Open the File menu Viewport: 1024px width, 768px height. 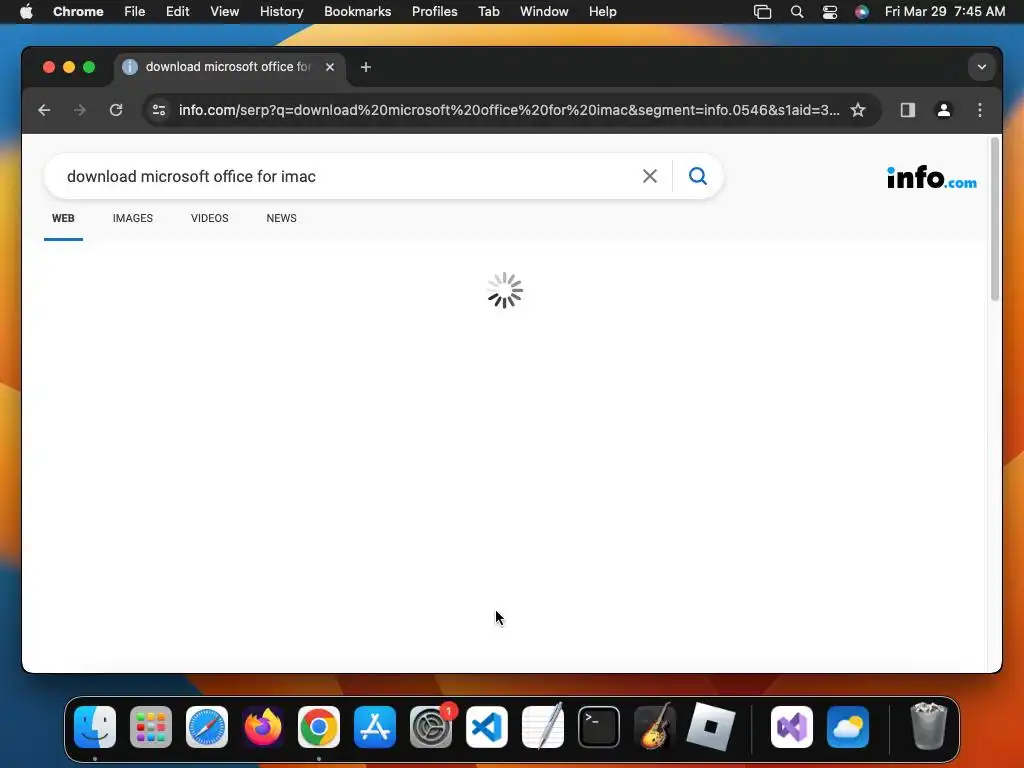135,12
